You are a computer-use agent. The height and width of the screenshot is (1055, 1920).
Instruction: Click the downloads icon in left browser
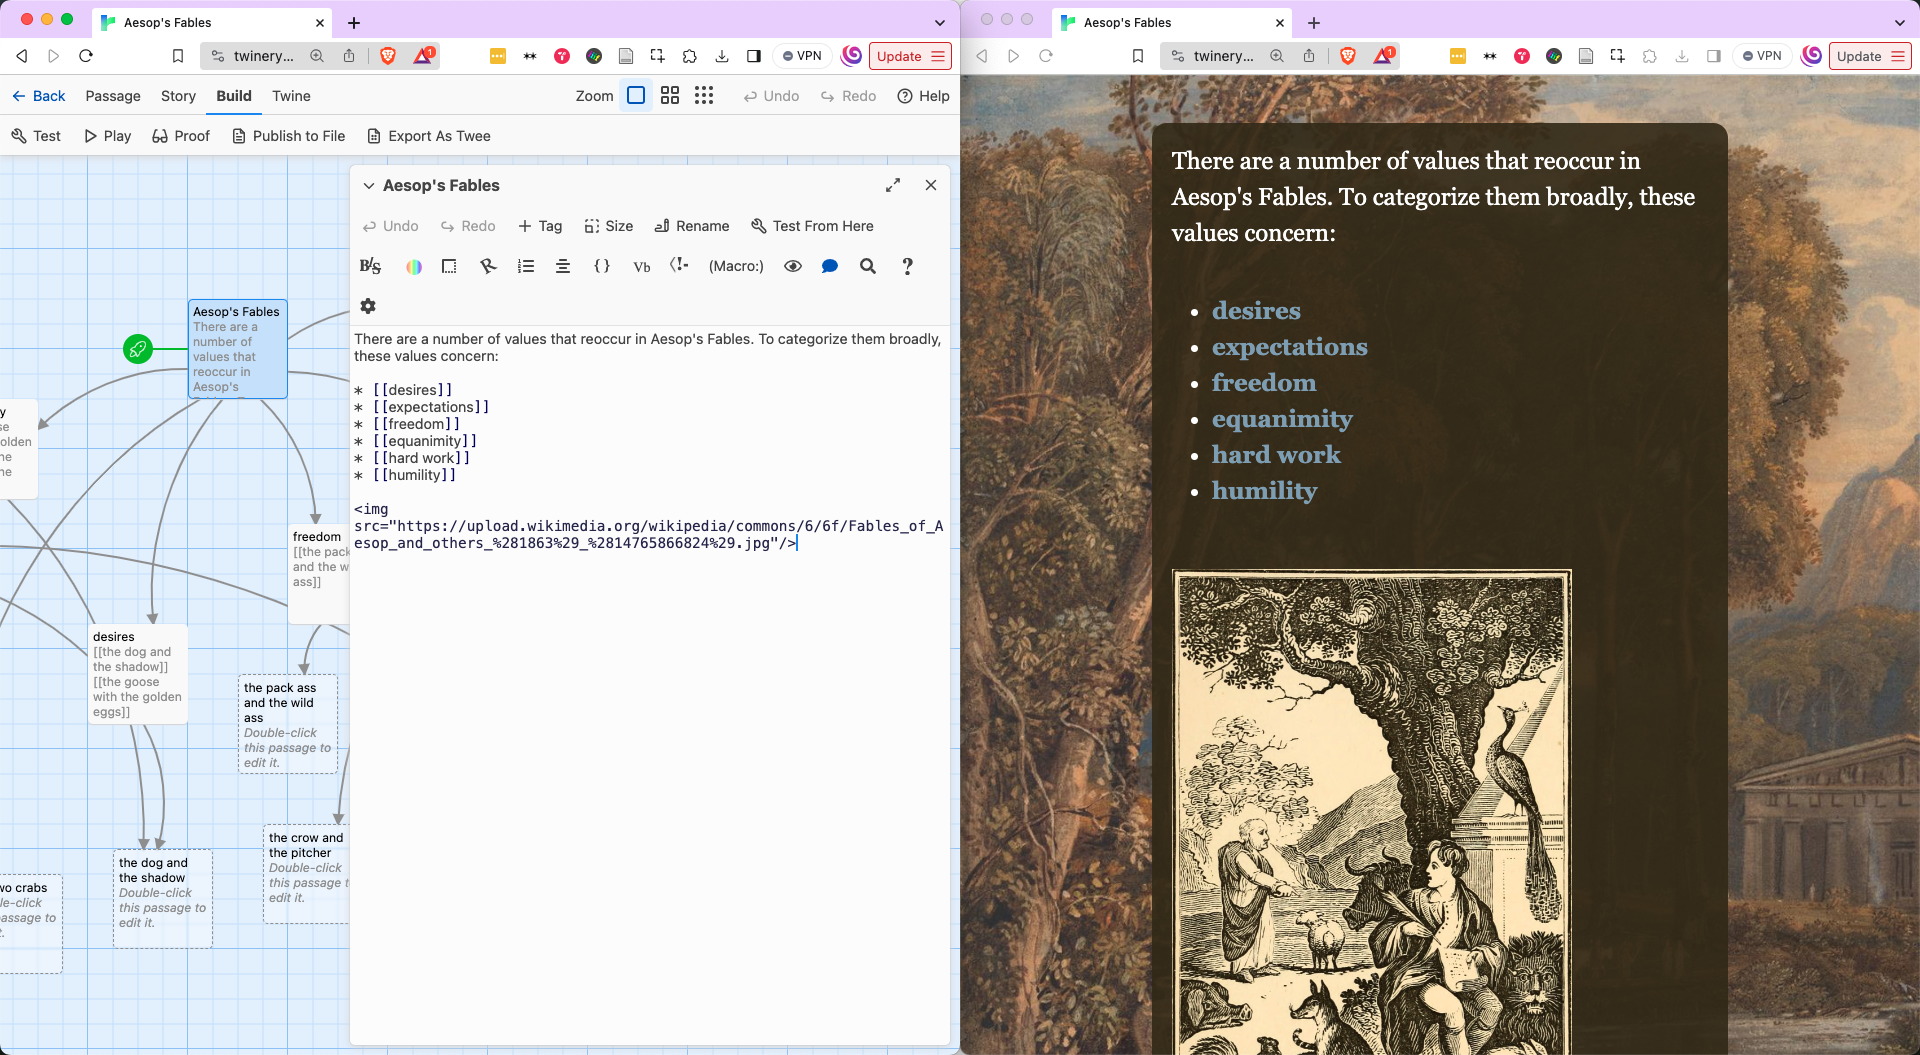pyautogui.click(x=722, y=56)
